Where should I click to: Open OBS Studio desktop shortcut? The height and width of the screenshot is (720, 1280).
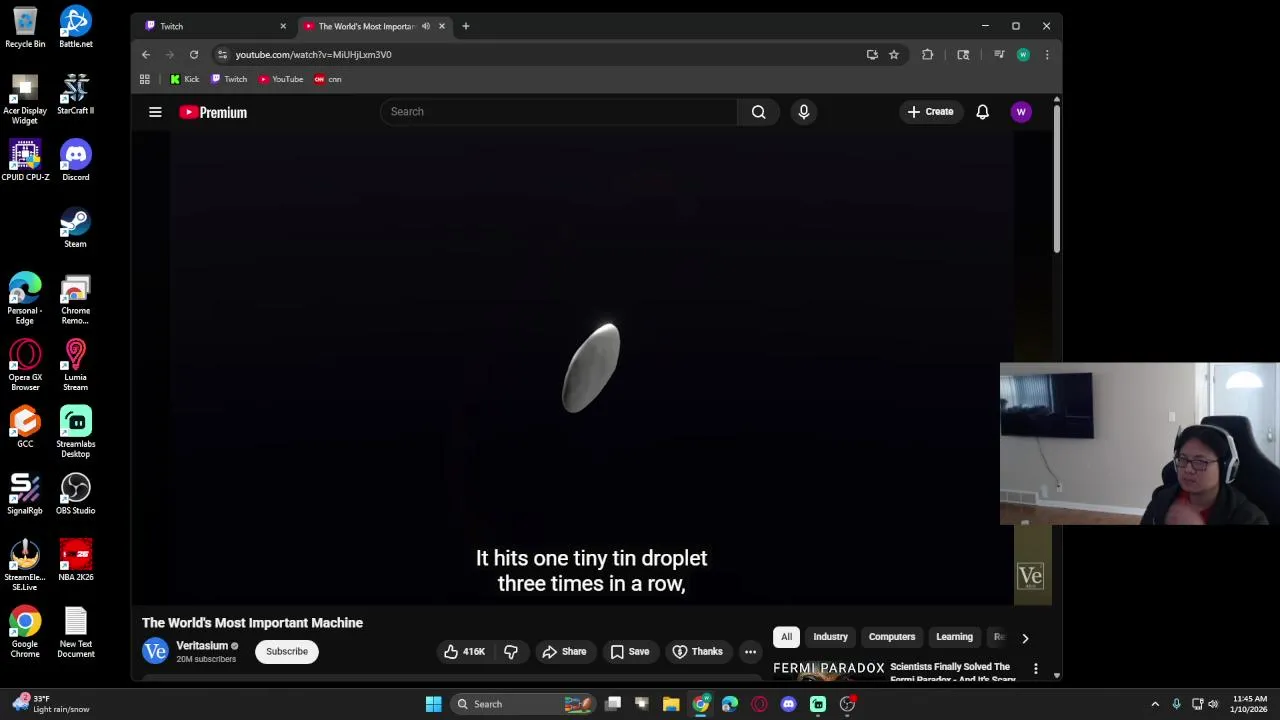pos(75,494)
